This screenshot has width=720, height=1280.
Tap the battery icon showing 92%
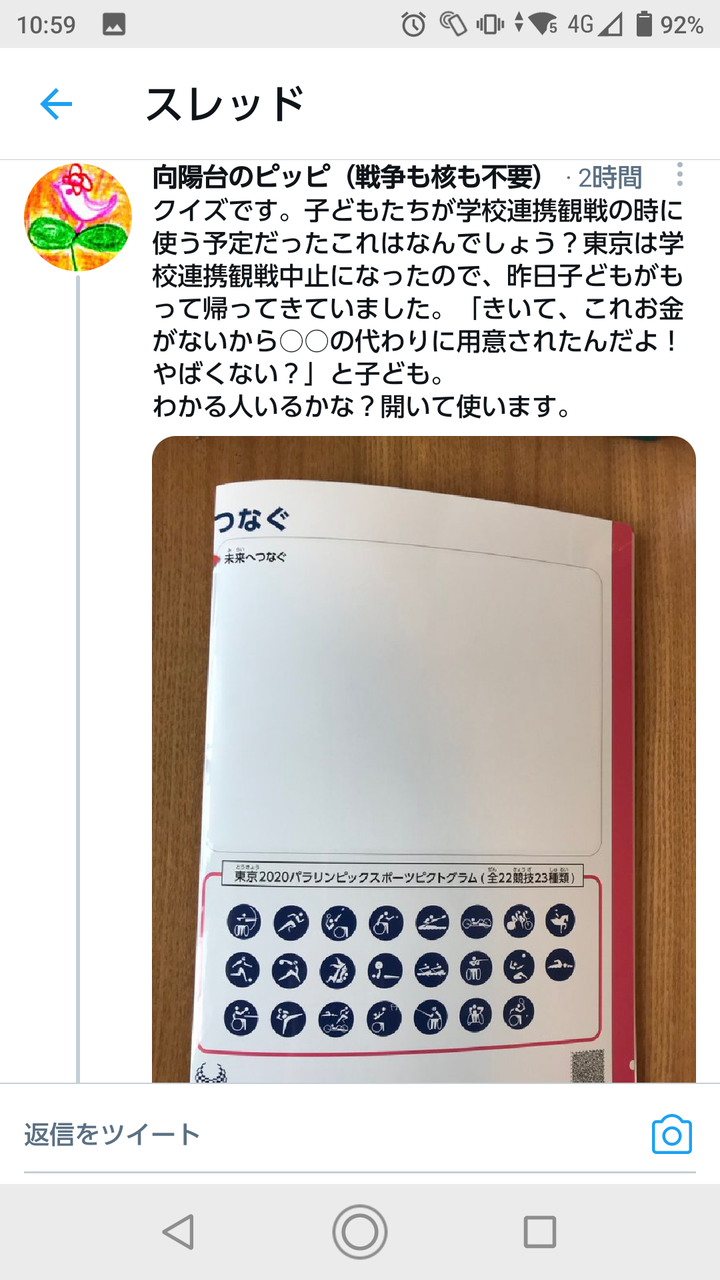[x=645, y=25]
